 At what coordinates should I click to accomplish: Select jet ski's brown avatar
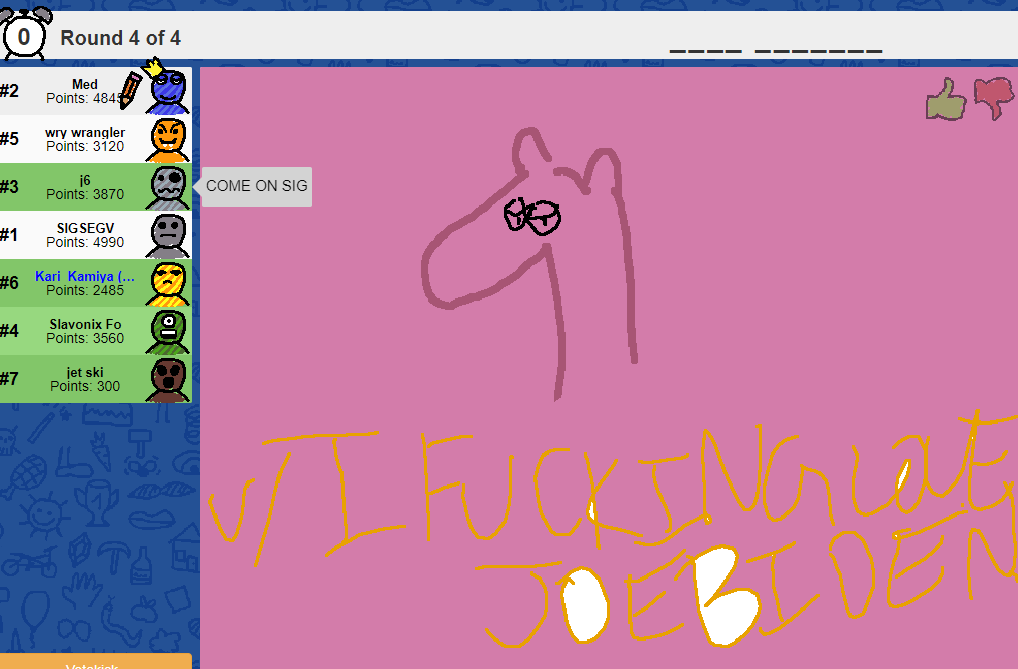tap(168, 381)
